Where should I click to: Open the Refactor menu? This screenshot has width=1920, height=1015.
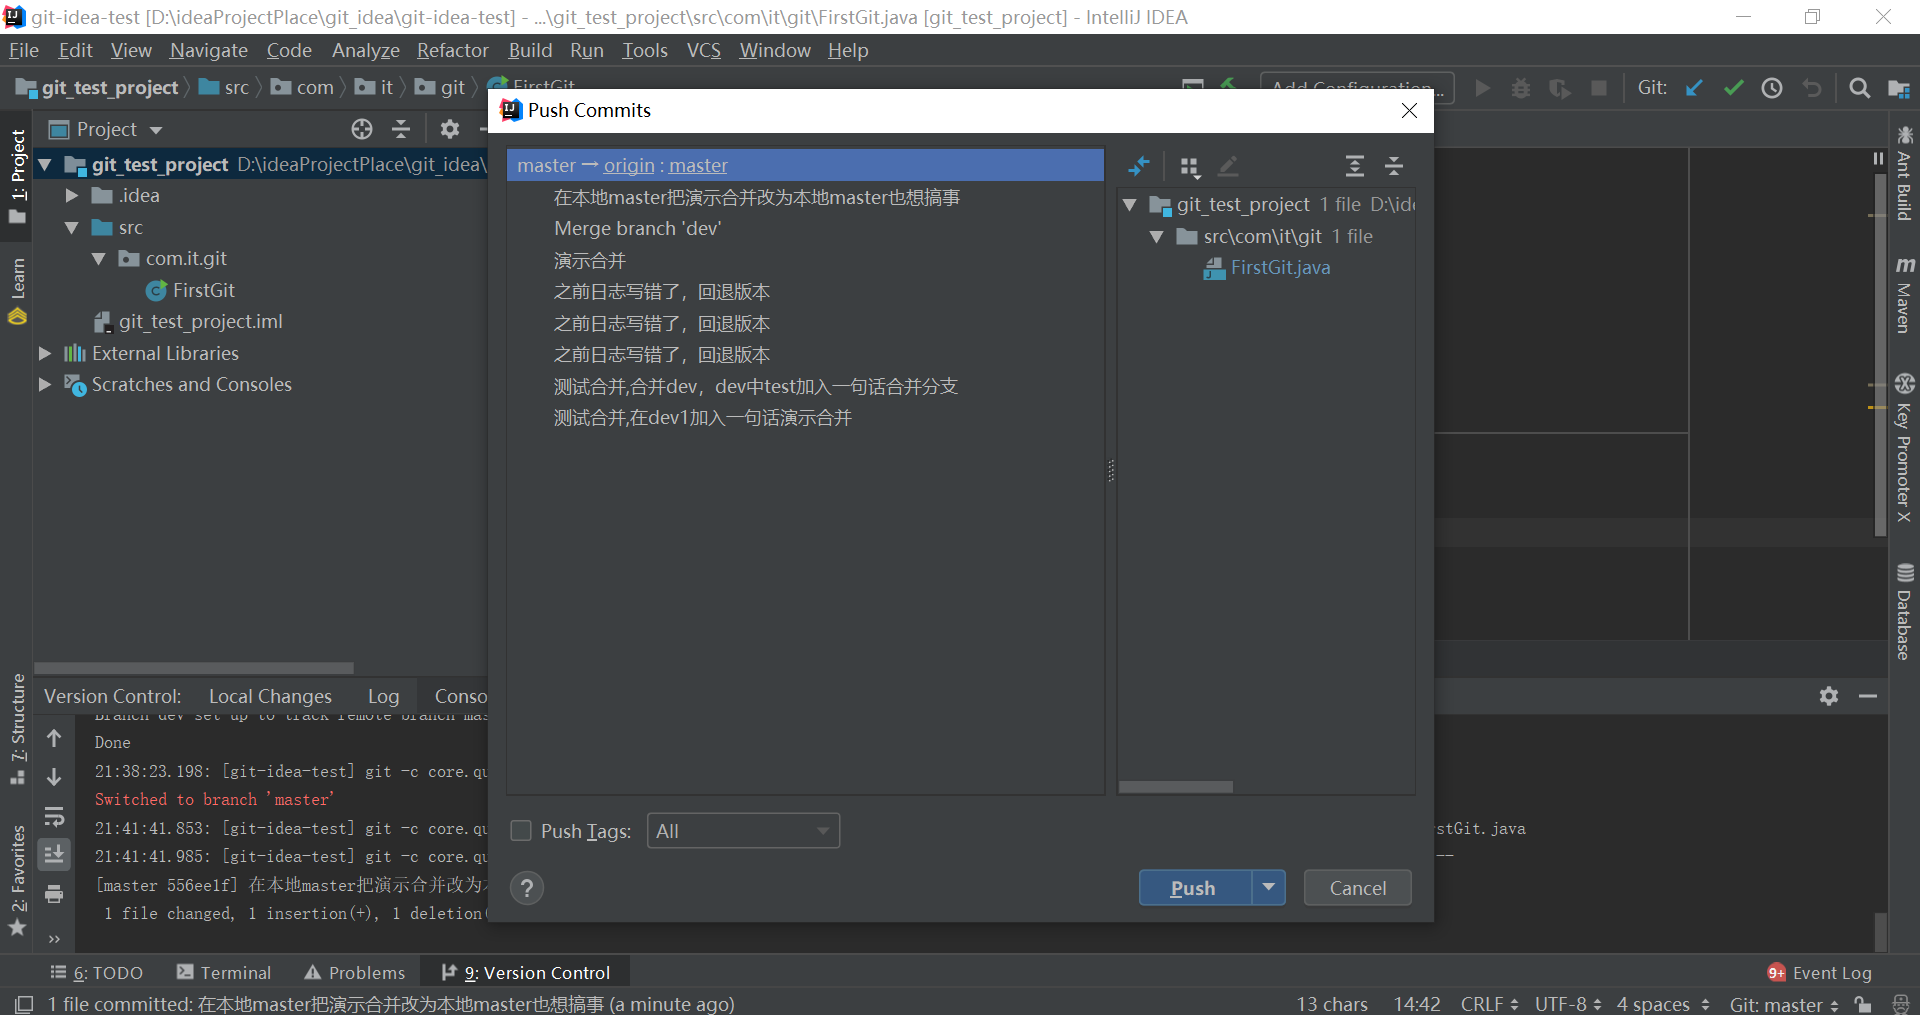[453, 50]
